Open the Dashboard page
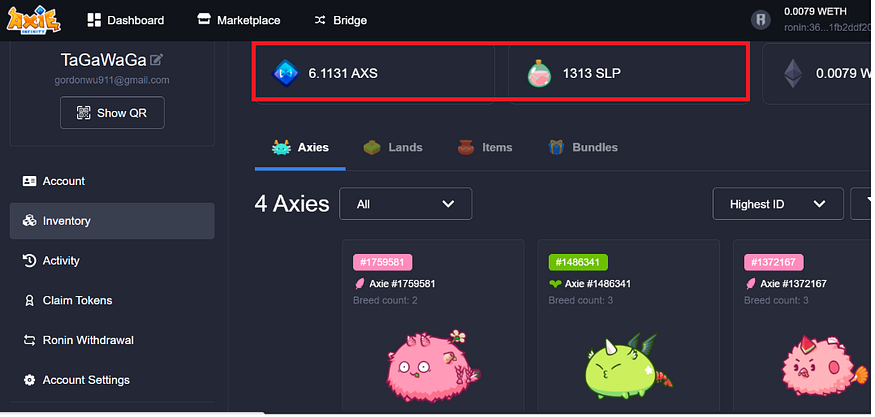 click(126, 20)
